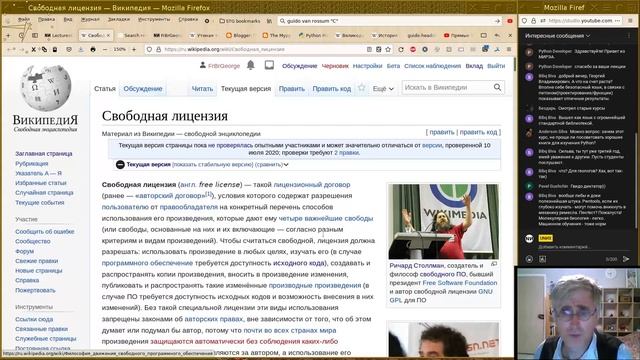The image size is (640, 360).
Task: Click the 2 правки link
Action: pyautogui.click(x=347, y=153)
